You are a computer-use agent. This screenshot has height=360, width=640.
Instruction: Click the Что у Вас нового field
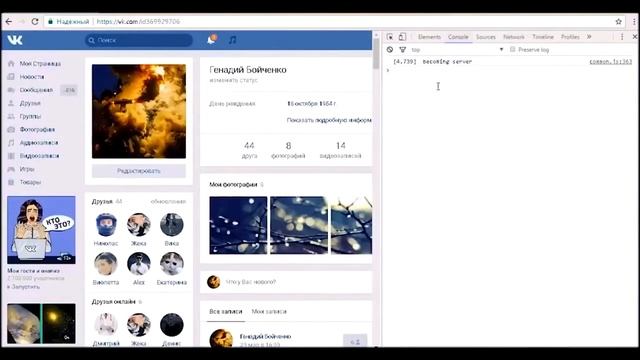coord(286,282)
